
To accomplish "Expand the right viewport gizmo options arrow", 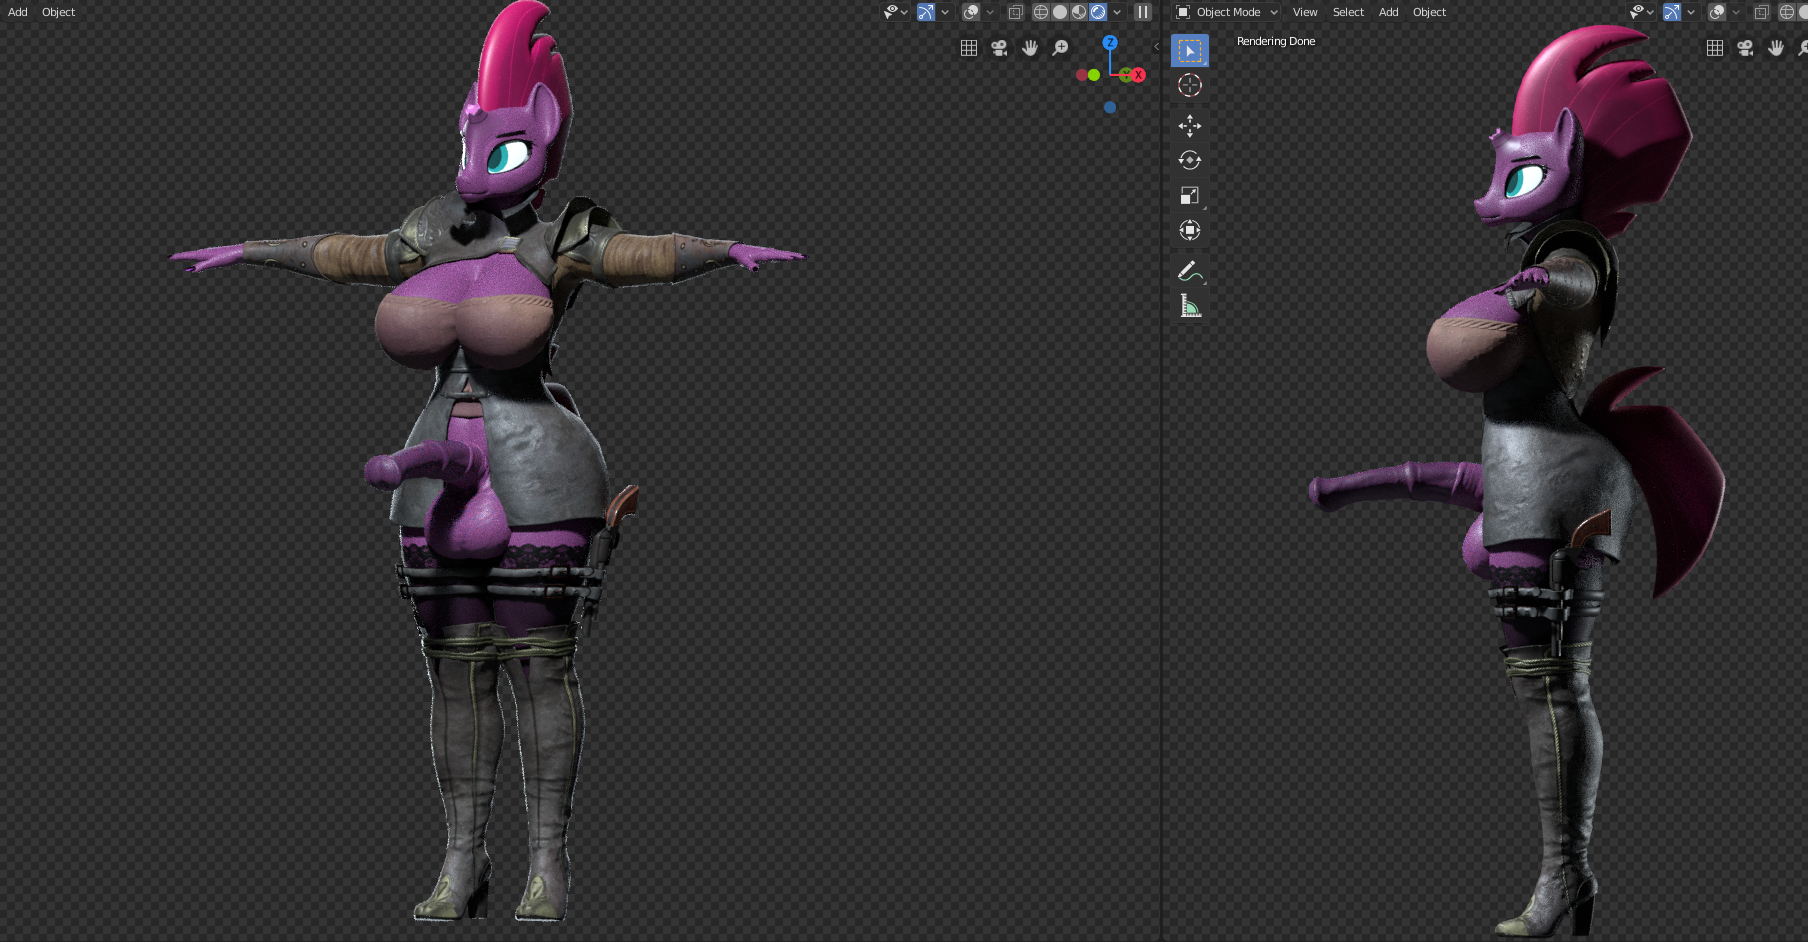I will point(1691,12).
